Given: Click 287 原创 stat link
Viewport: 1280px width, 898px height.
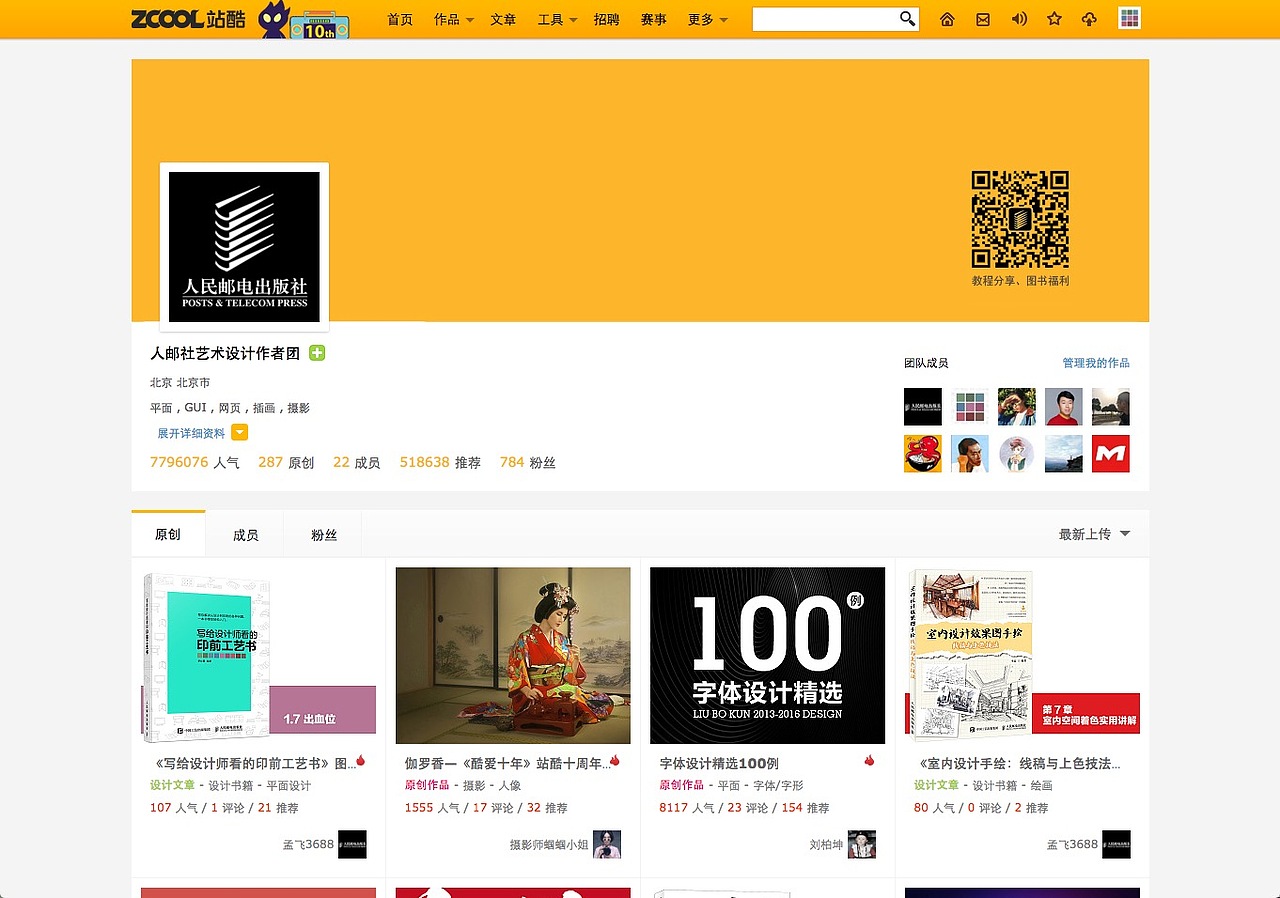Looking at the screenshot, I should point(286,462).
